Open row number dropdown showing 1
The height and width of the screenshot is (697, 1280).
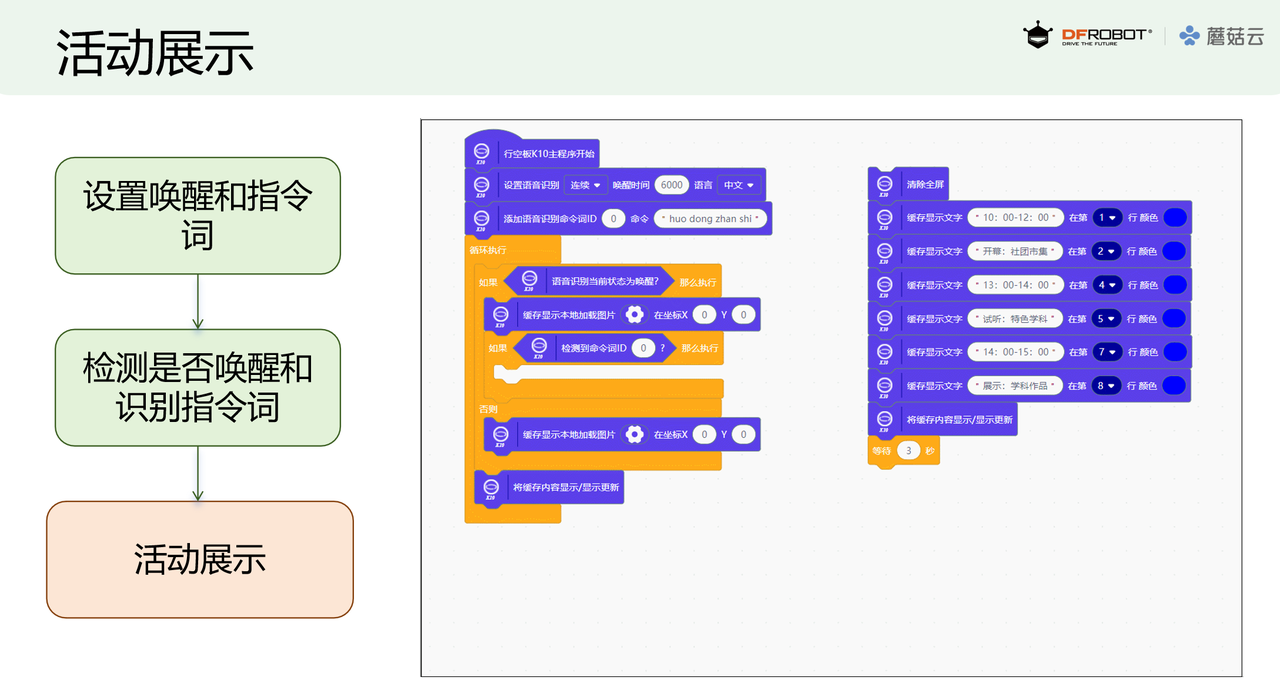[1106, 217]
